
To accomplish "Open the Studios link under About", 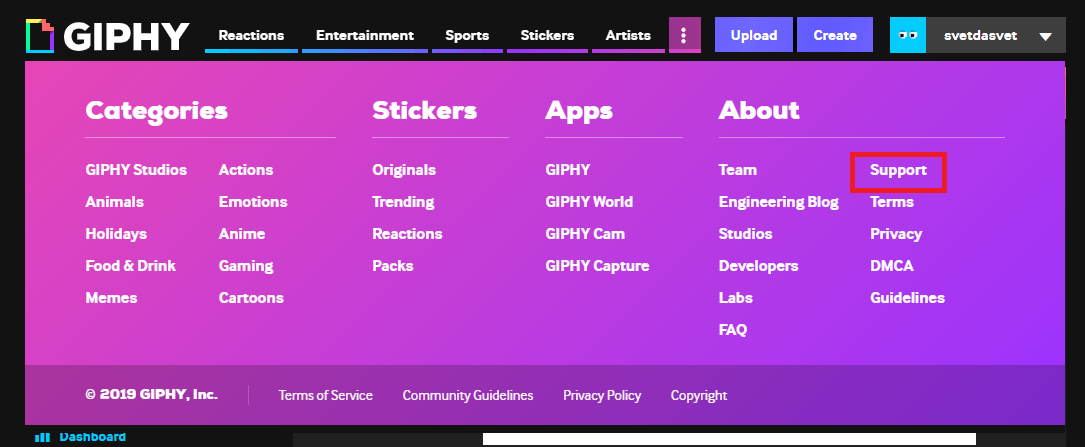I will point(745,234).
